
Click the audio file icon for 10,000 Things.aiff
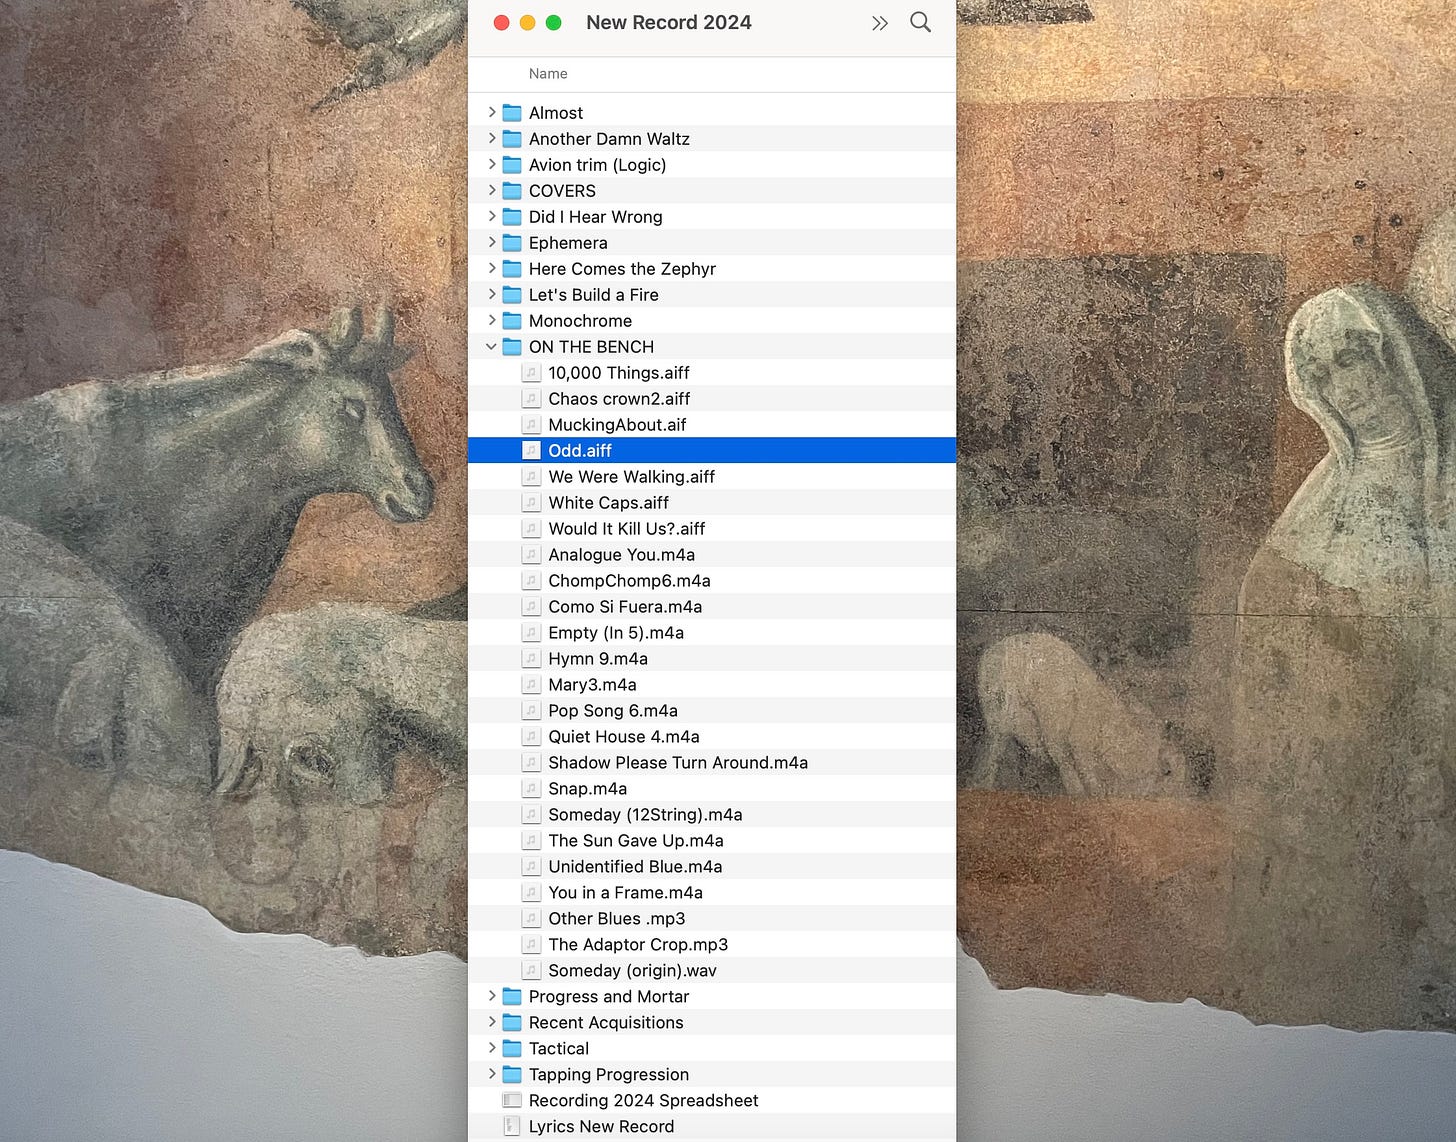[532, 373]
